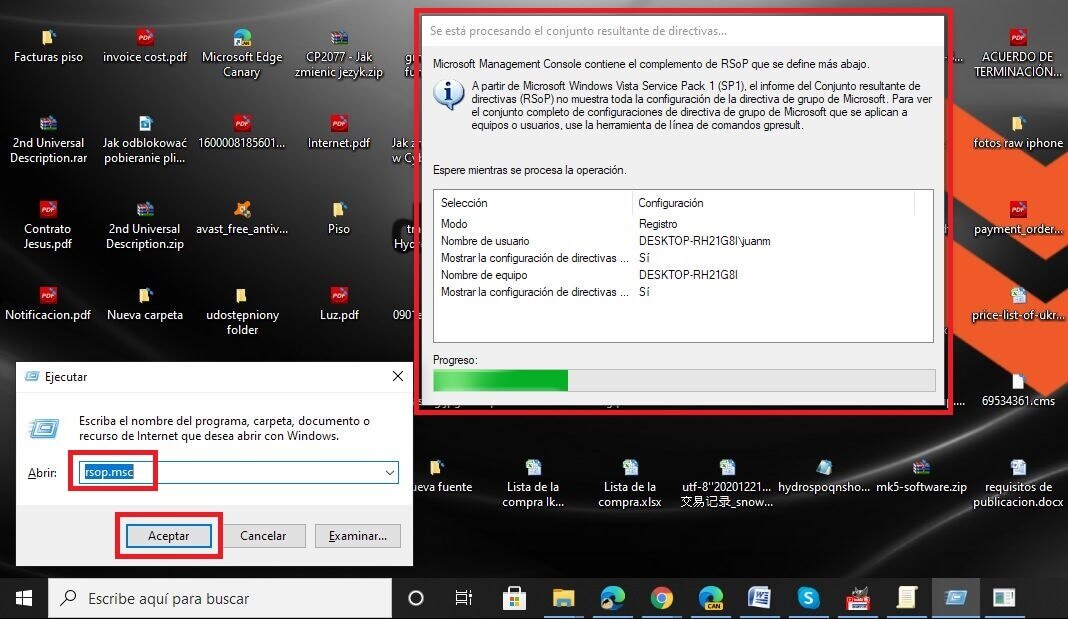Open ACUERDO DE TERMINACIÓN PDF icon
This screenshot has height=619, width=1068.
[1018, 53]
